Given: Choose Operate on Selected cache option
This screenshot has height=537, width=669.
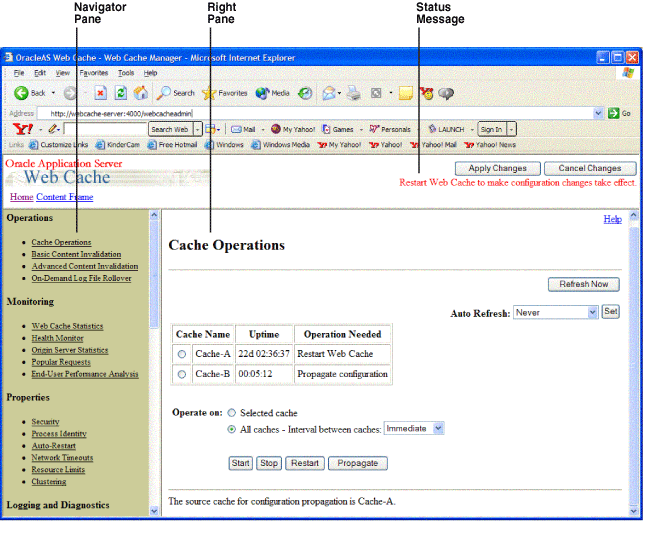Looking at the screenshot, I should [232, 413].
